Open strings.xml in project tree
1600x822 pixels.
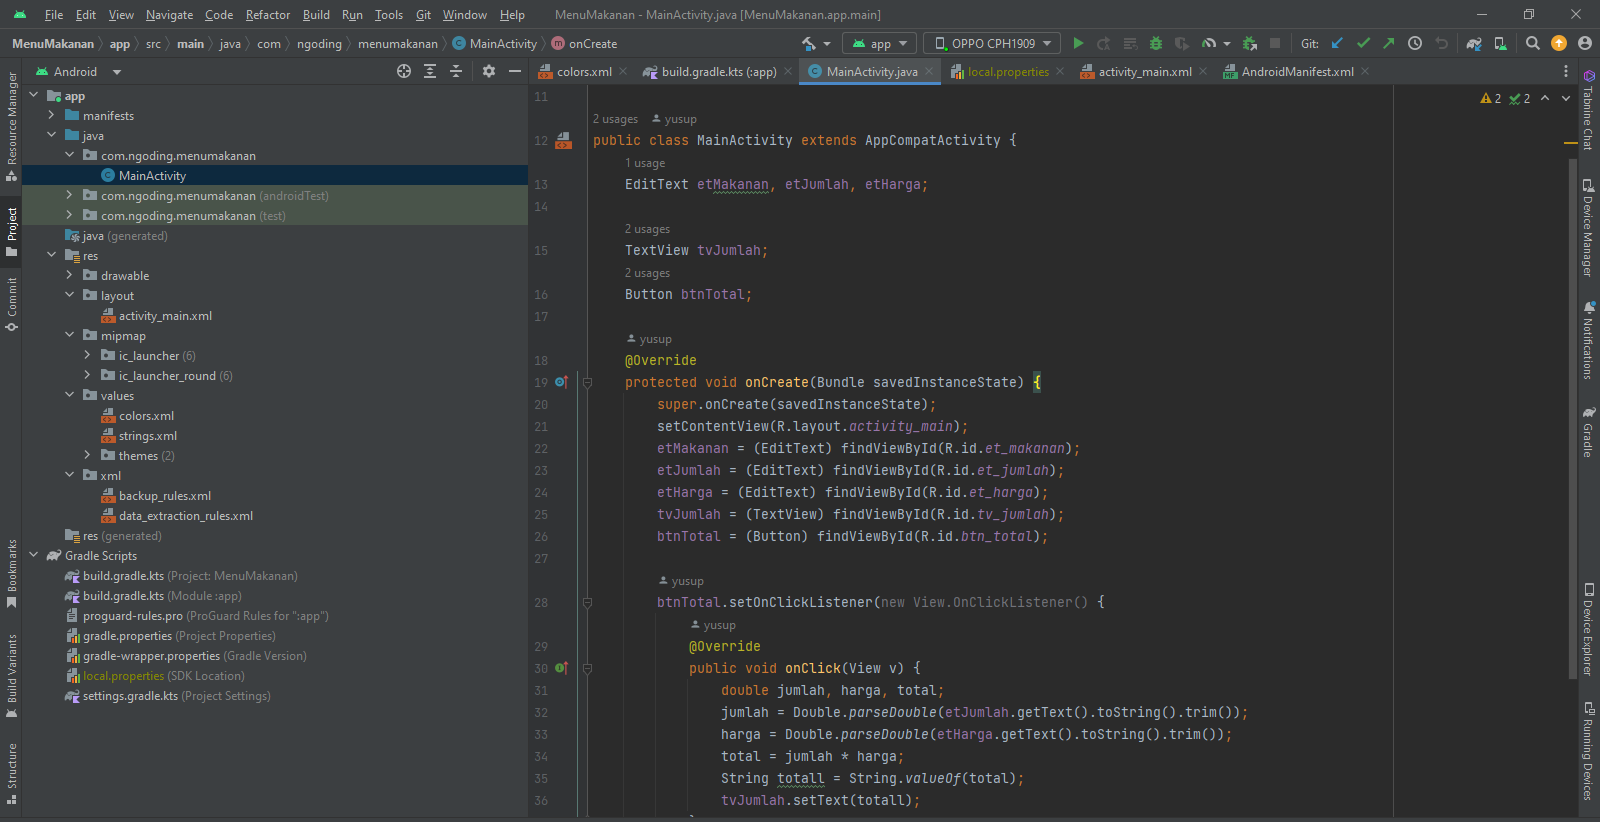click(147, 436)
